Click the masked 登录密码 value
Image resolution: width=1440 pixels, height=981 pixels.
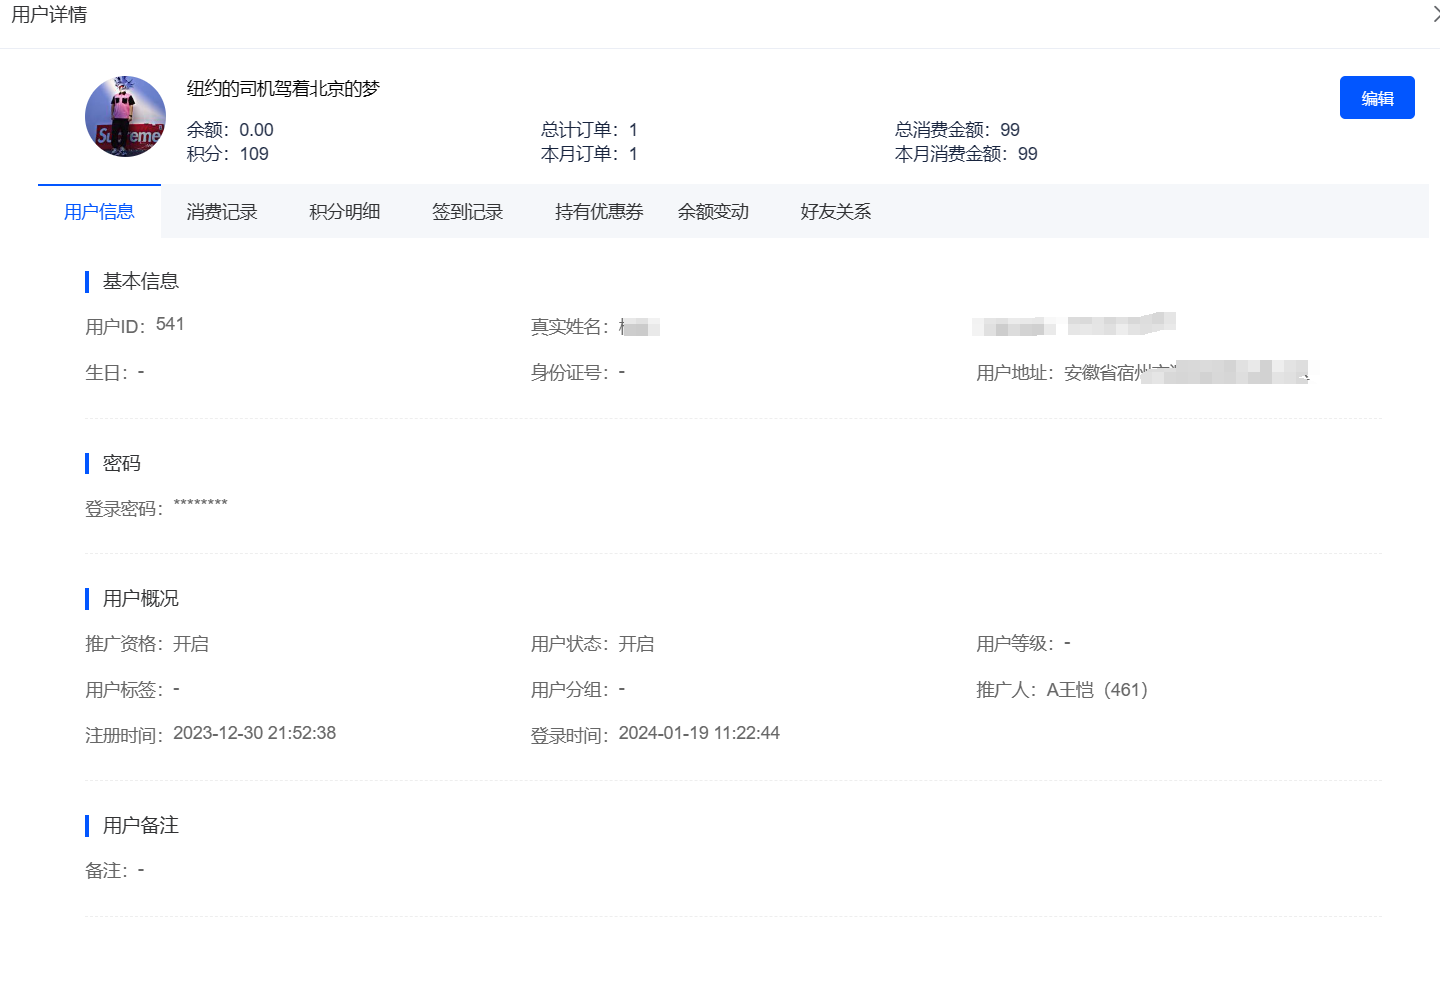200,505
